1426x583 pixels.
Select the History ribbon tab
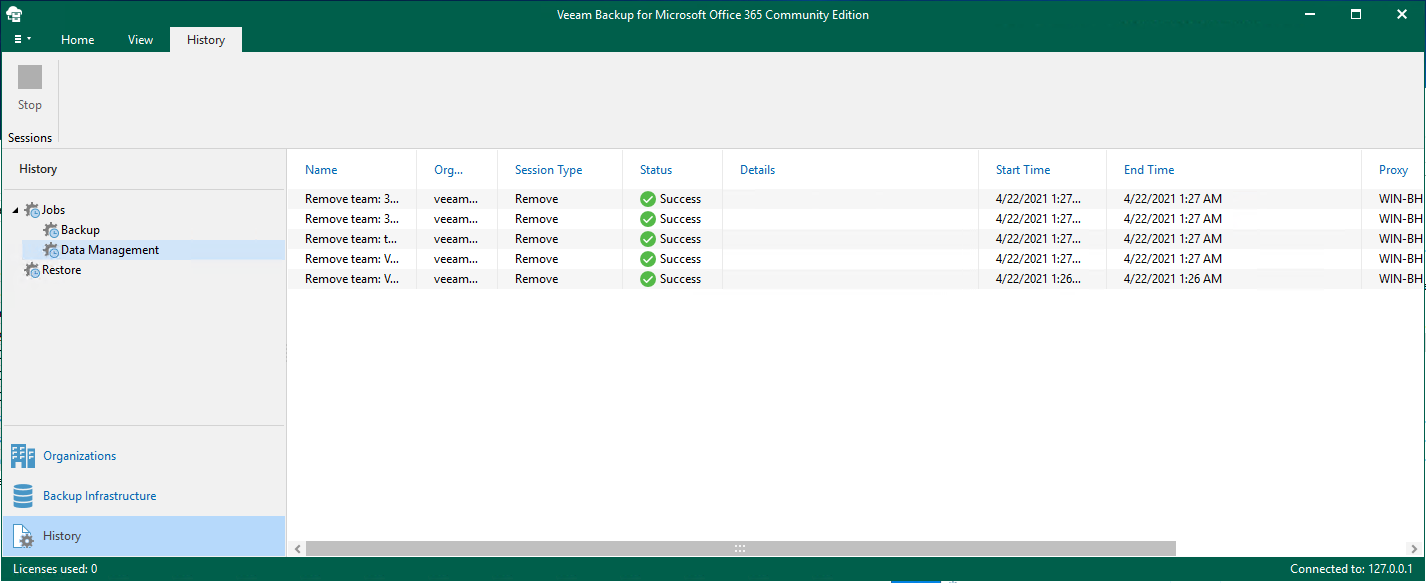coord(206,40)
